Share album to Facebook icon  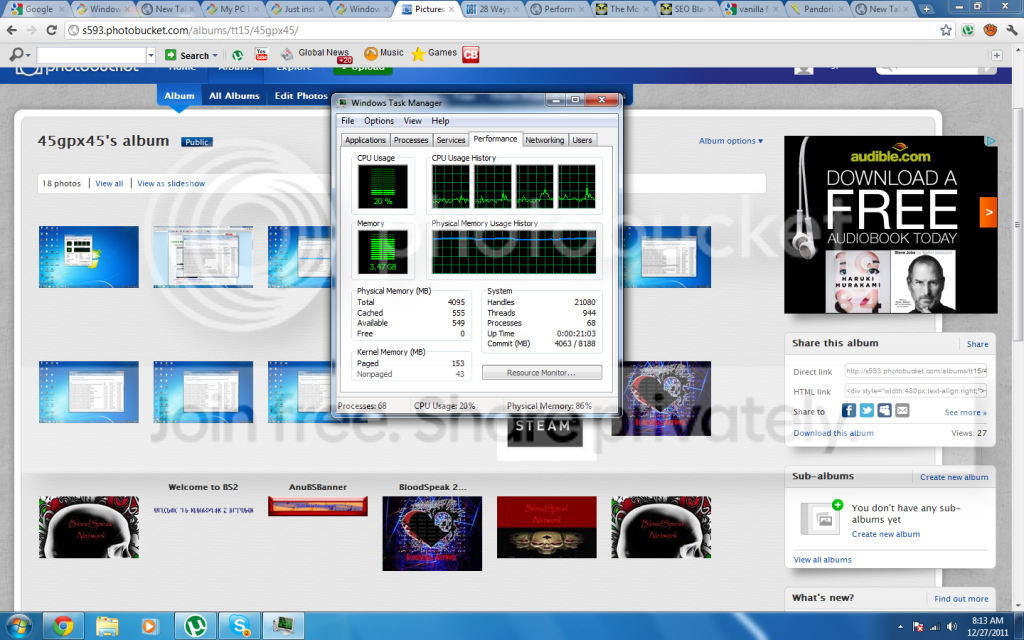pyautogui.click(x=848, y=410)
